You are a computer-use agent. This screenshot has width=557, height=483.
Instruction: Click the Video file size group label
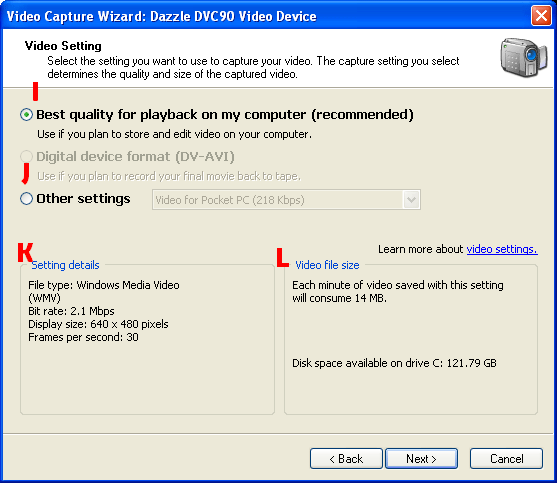coord(327,265)
